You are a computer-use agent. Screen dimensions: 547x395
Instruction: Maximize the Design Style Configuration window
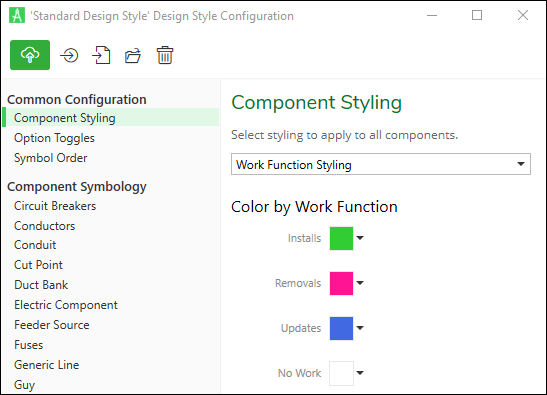[x=477, y=15]
